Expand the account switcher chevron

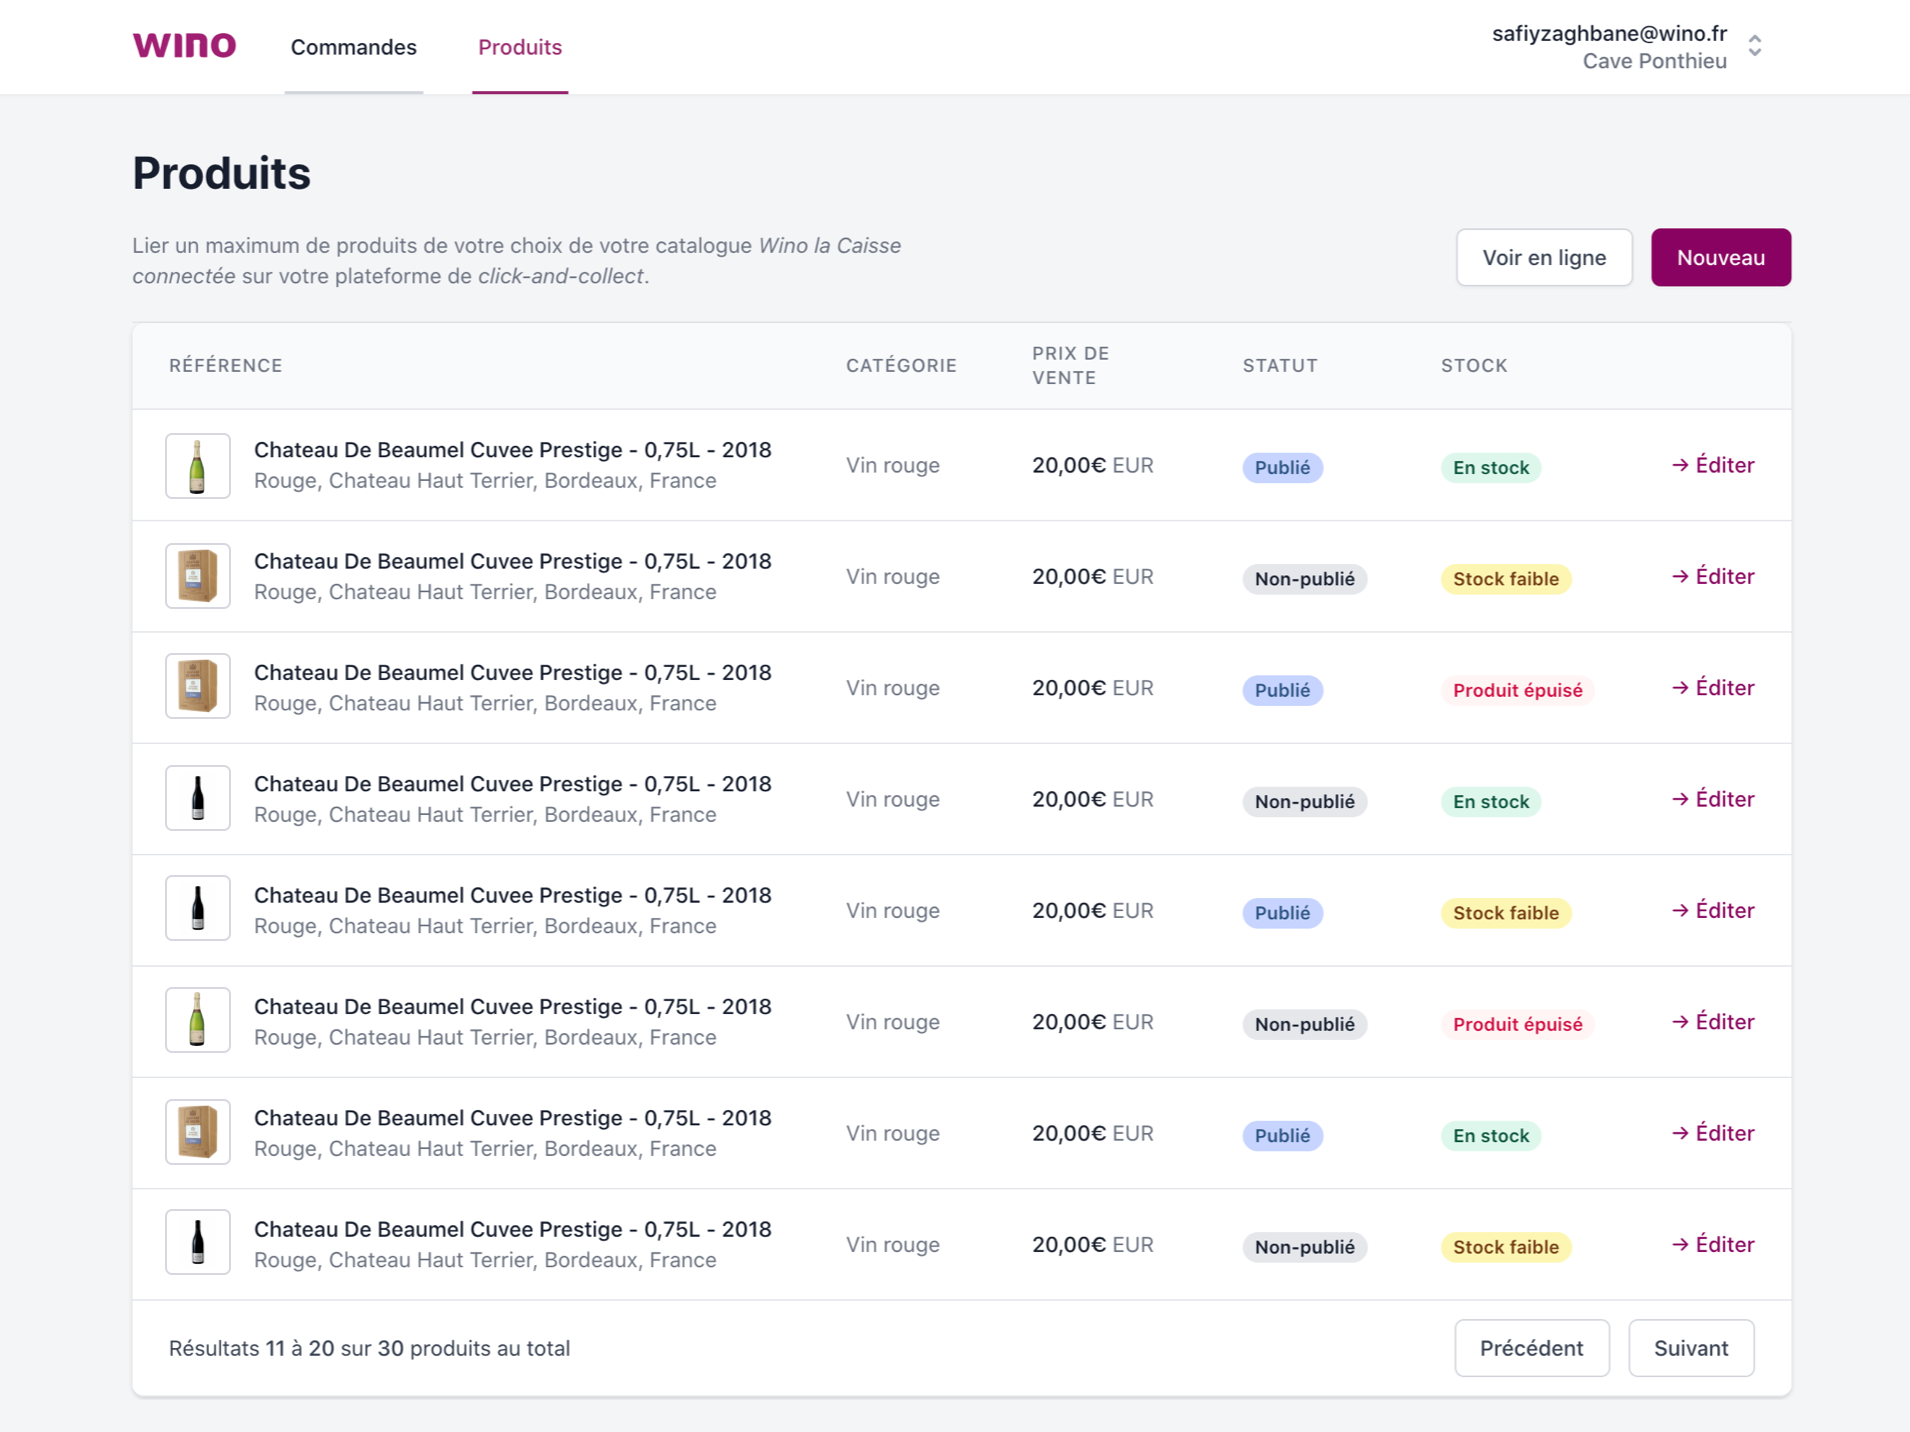[x=1755, y=46]
